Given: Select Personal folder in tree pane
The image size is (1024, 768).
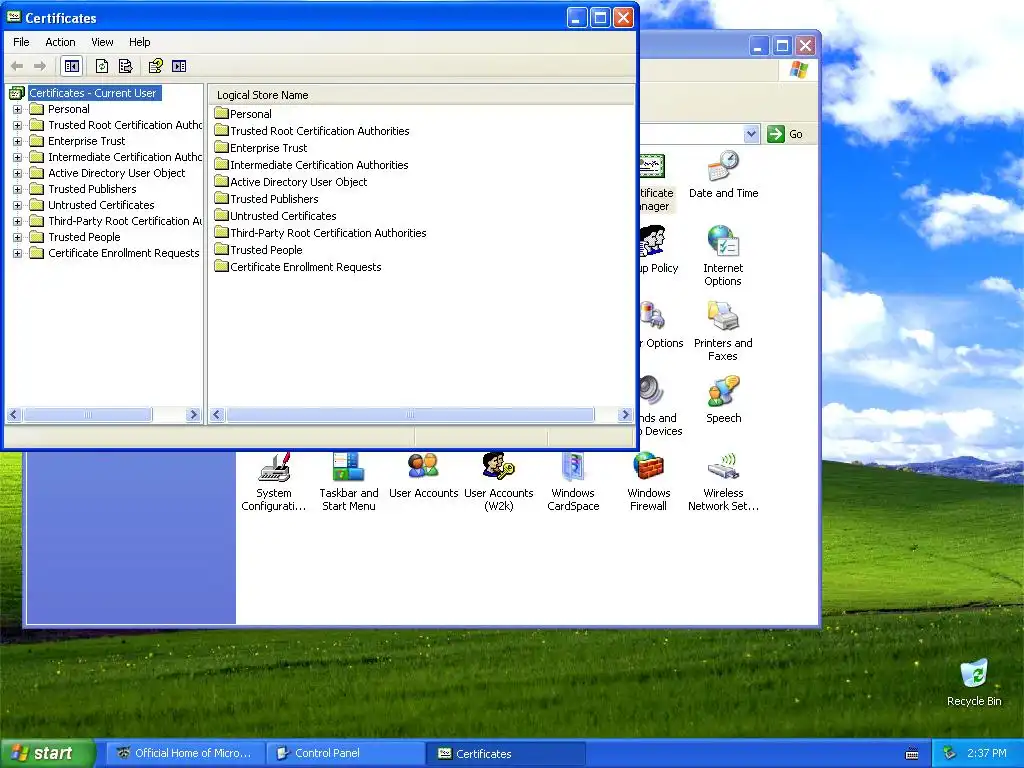Looking at the screenshot, I should [x=69, y=109].
